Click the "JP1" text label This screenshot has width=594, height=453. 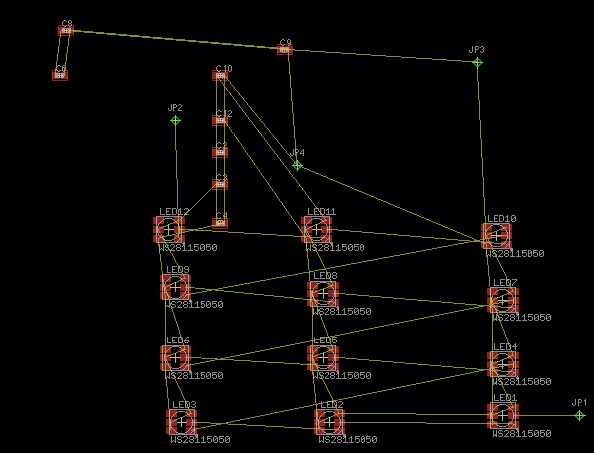pos(579,403)
